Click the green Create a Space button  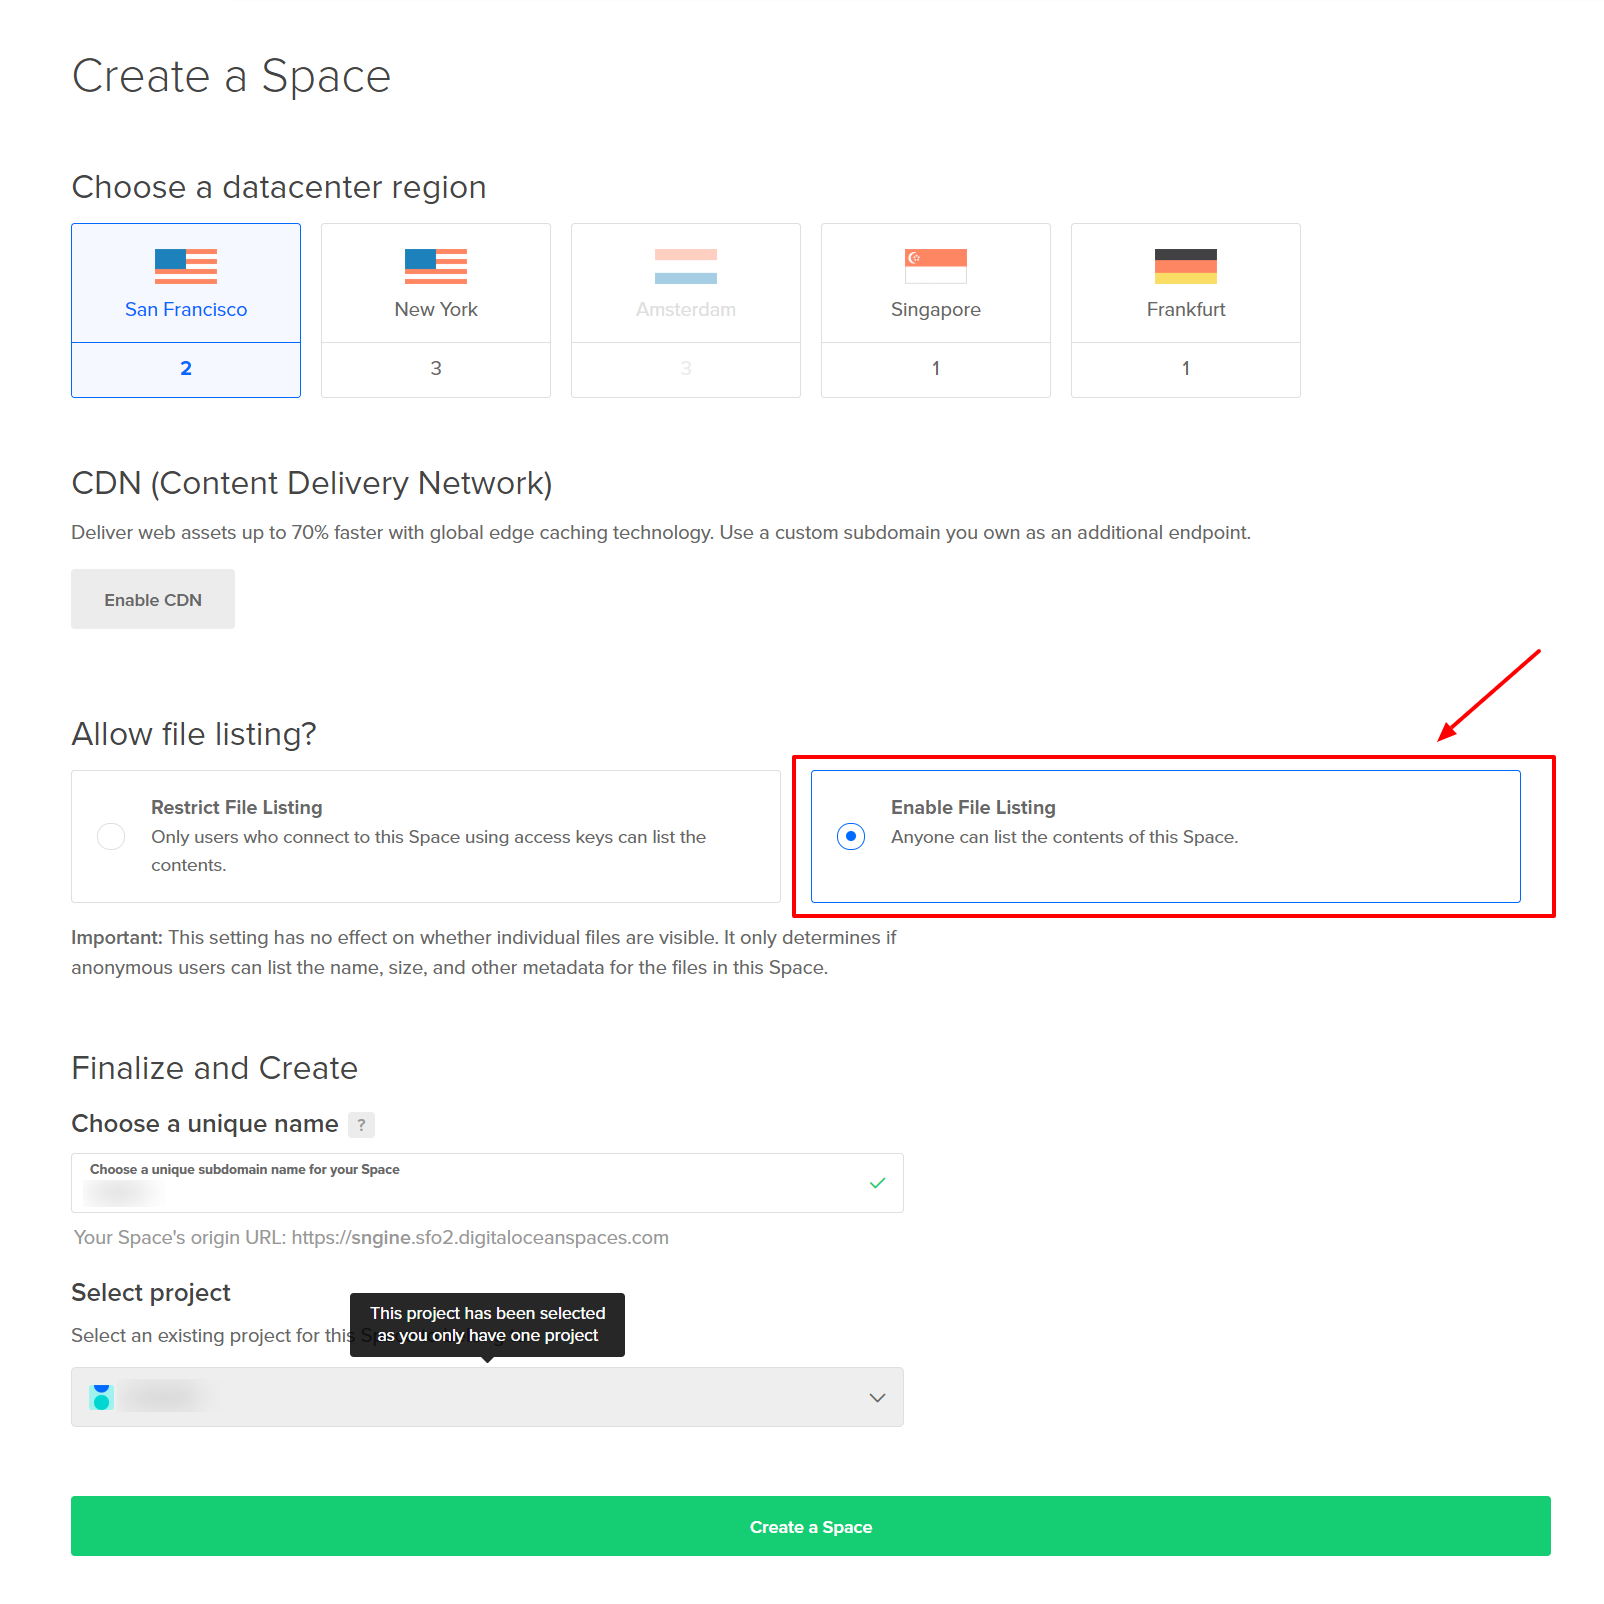[810, 1526]
